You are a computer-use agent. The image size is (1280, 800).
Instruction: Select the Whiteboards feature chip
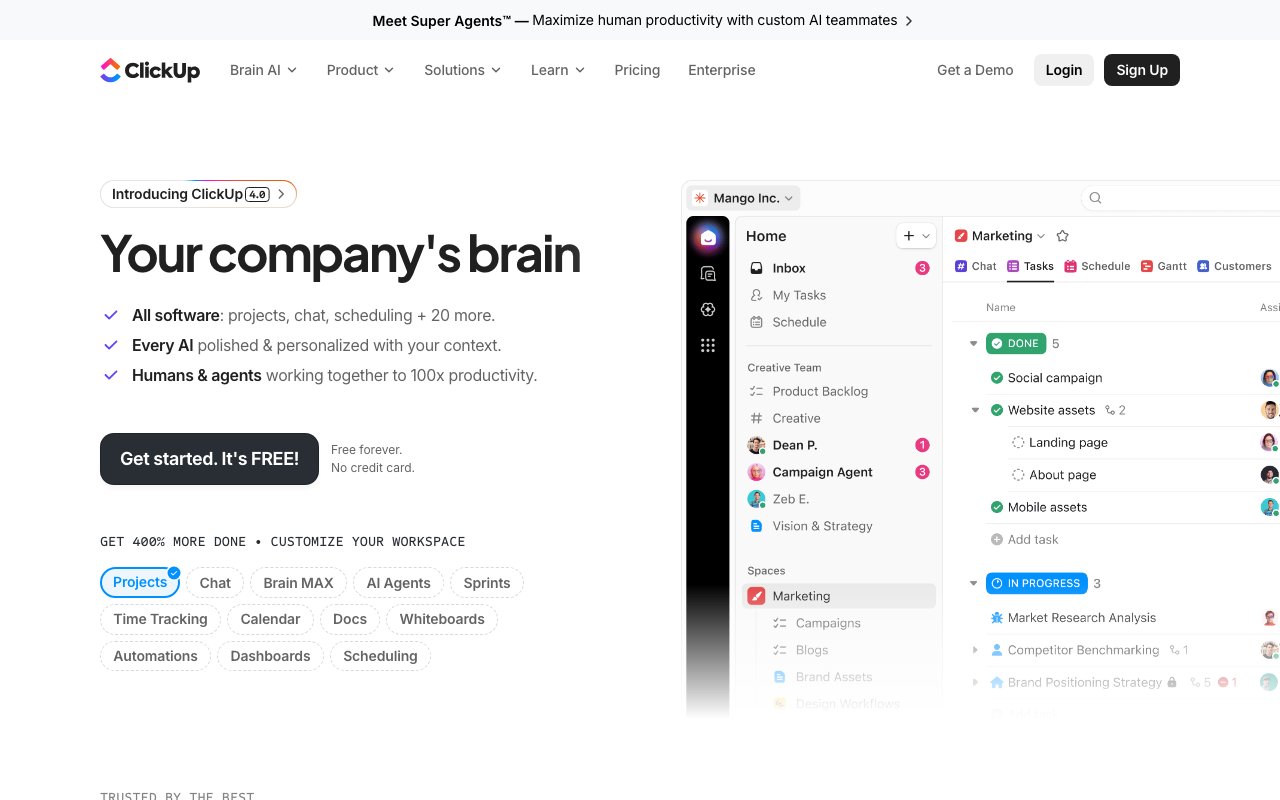pos(442,619)
